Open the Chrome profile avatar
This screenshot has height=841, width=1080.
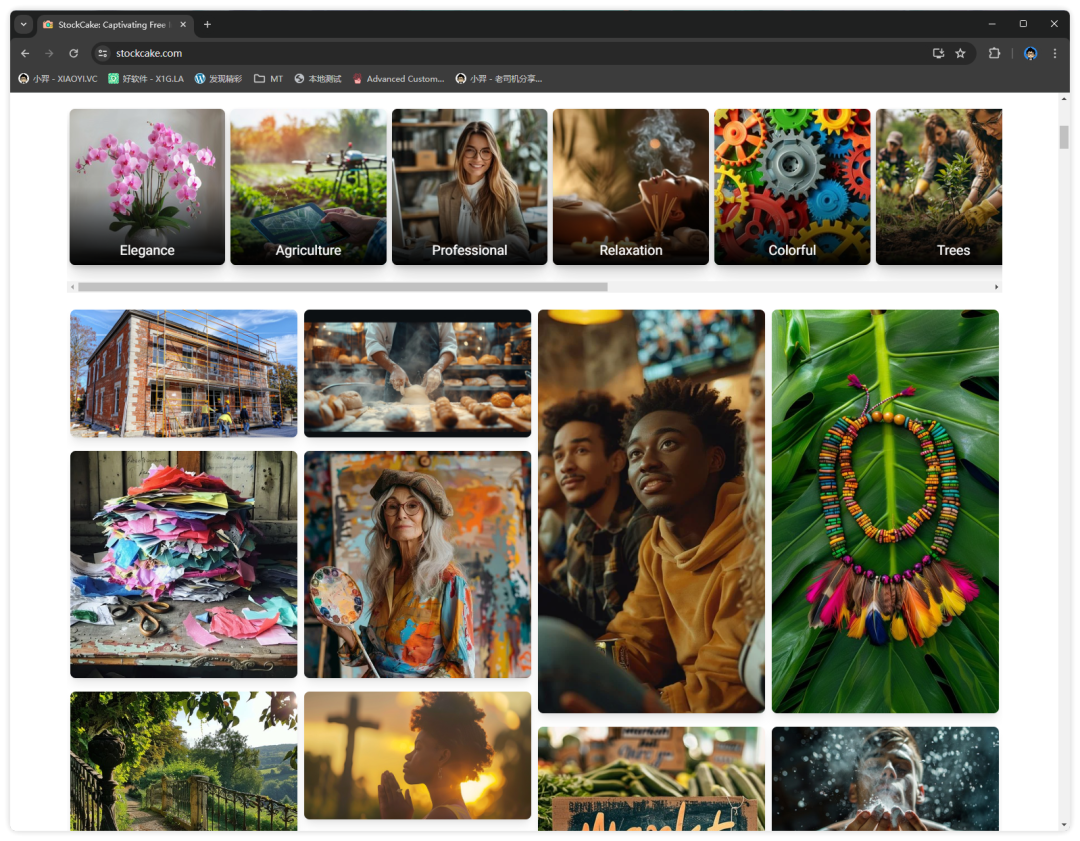coord(1030,53)
